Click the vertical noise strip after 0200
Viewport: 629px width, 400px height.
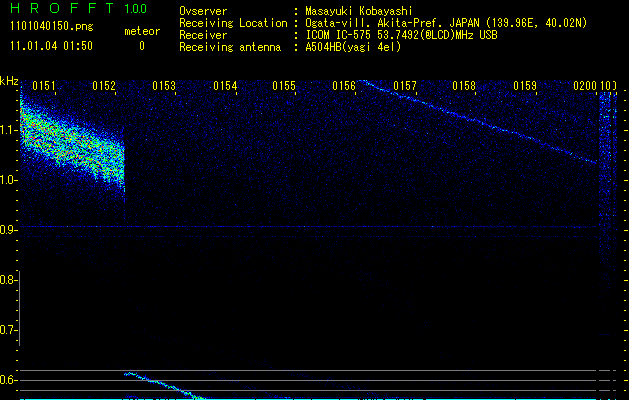click(x=607, y=181)
